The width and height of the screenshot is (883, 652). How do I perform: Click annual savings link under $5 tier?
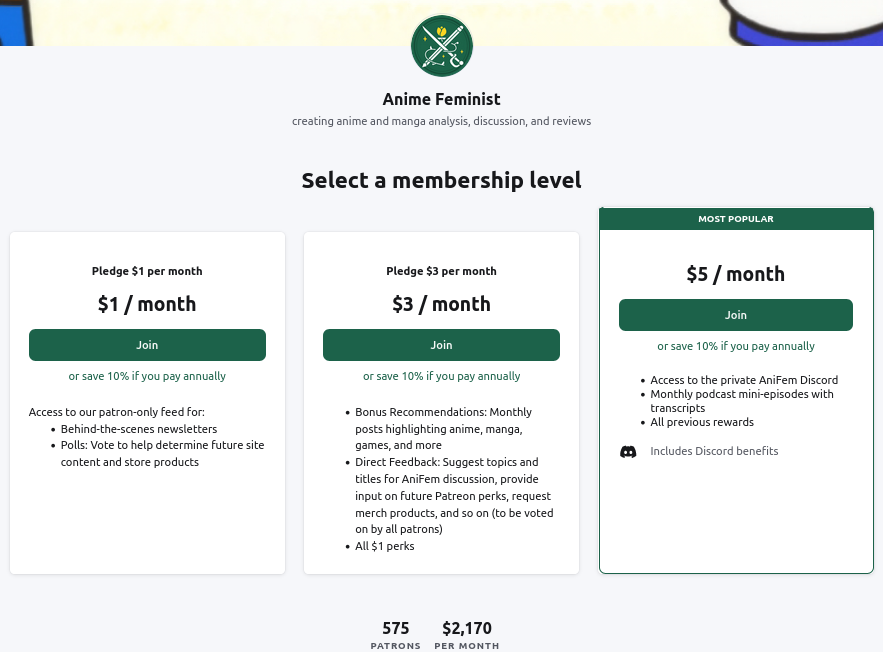(735, 346)
